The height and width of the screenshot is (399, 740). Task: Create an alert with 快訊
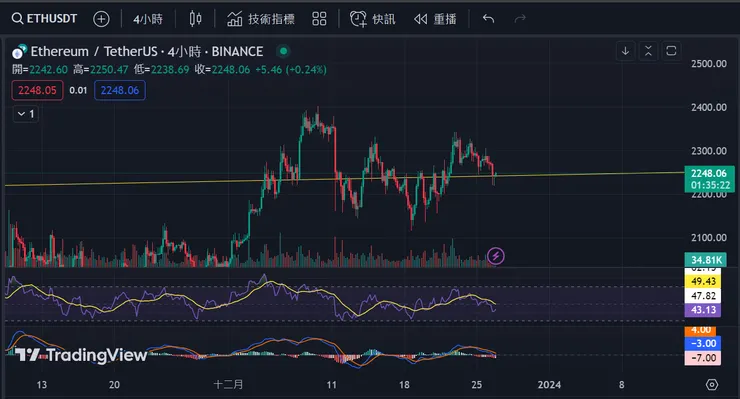(372, 19)
